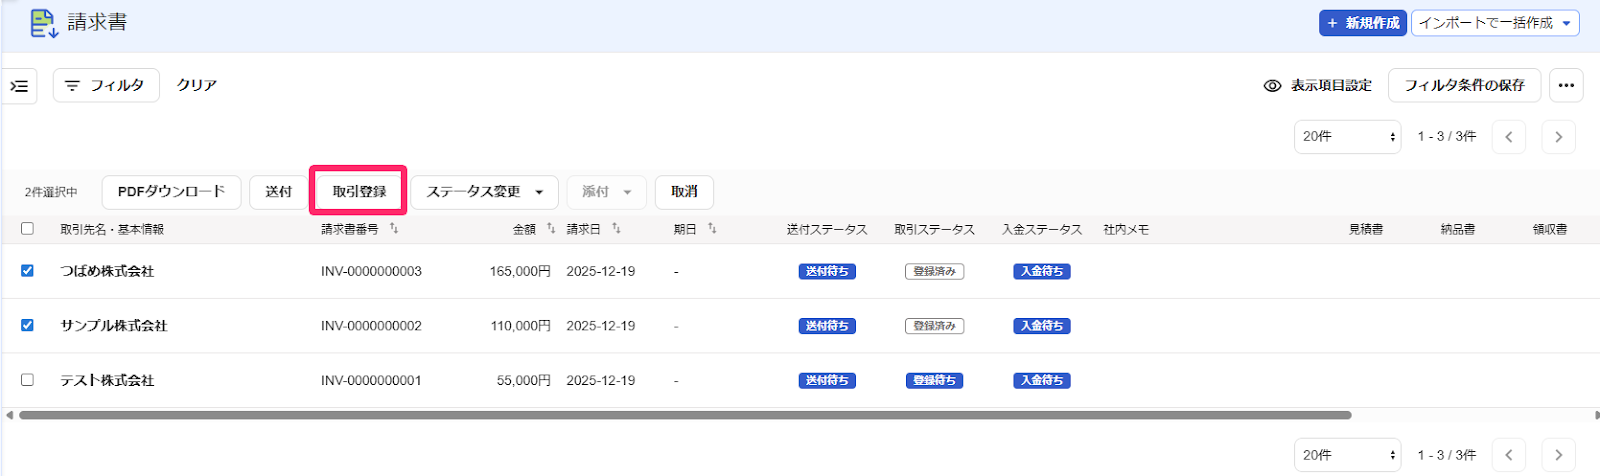Uncheck the つばめ株式会社 row checkbox

click(27, 271)
